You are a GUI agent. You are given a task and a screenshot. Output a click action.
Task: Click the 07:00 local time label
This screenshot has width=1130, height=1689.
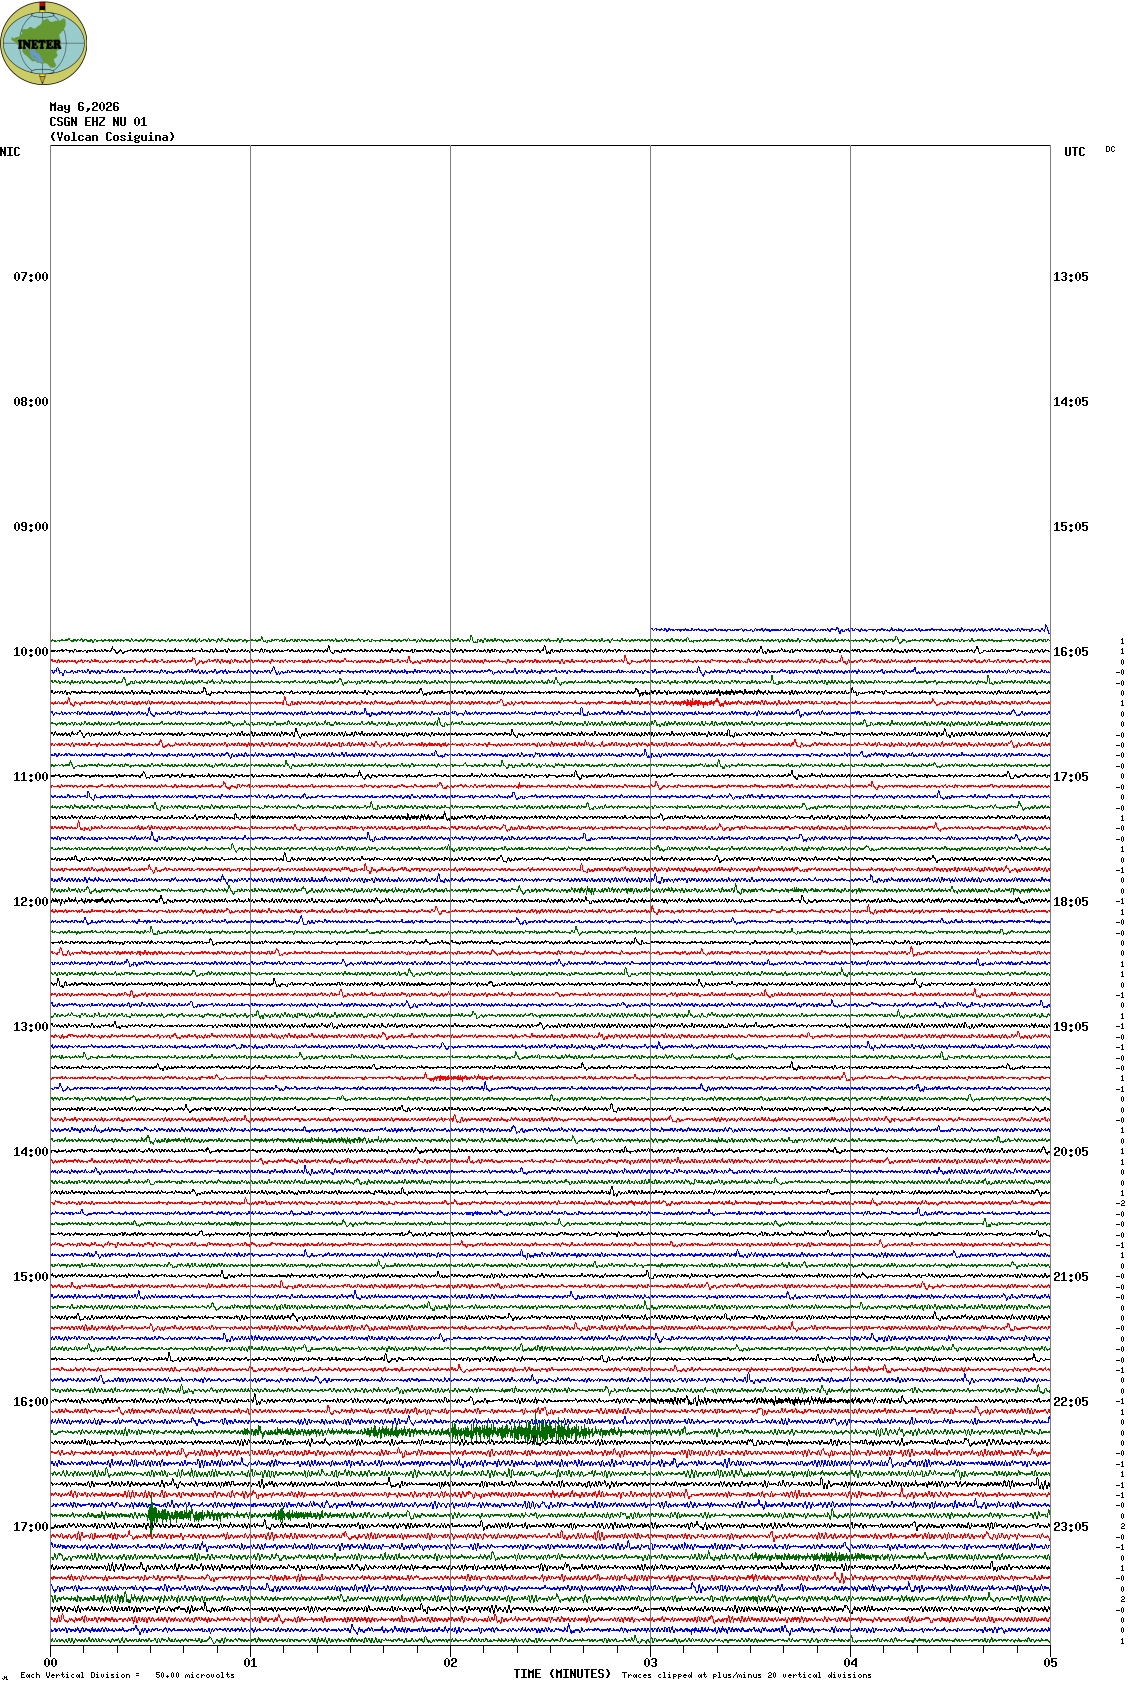coord(30,277)
